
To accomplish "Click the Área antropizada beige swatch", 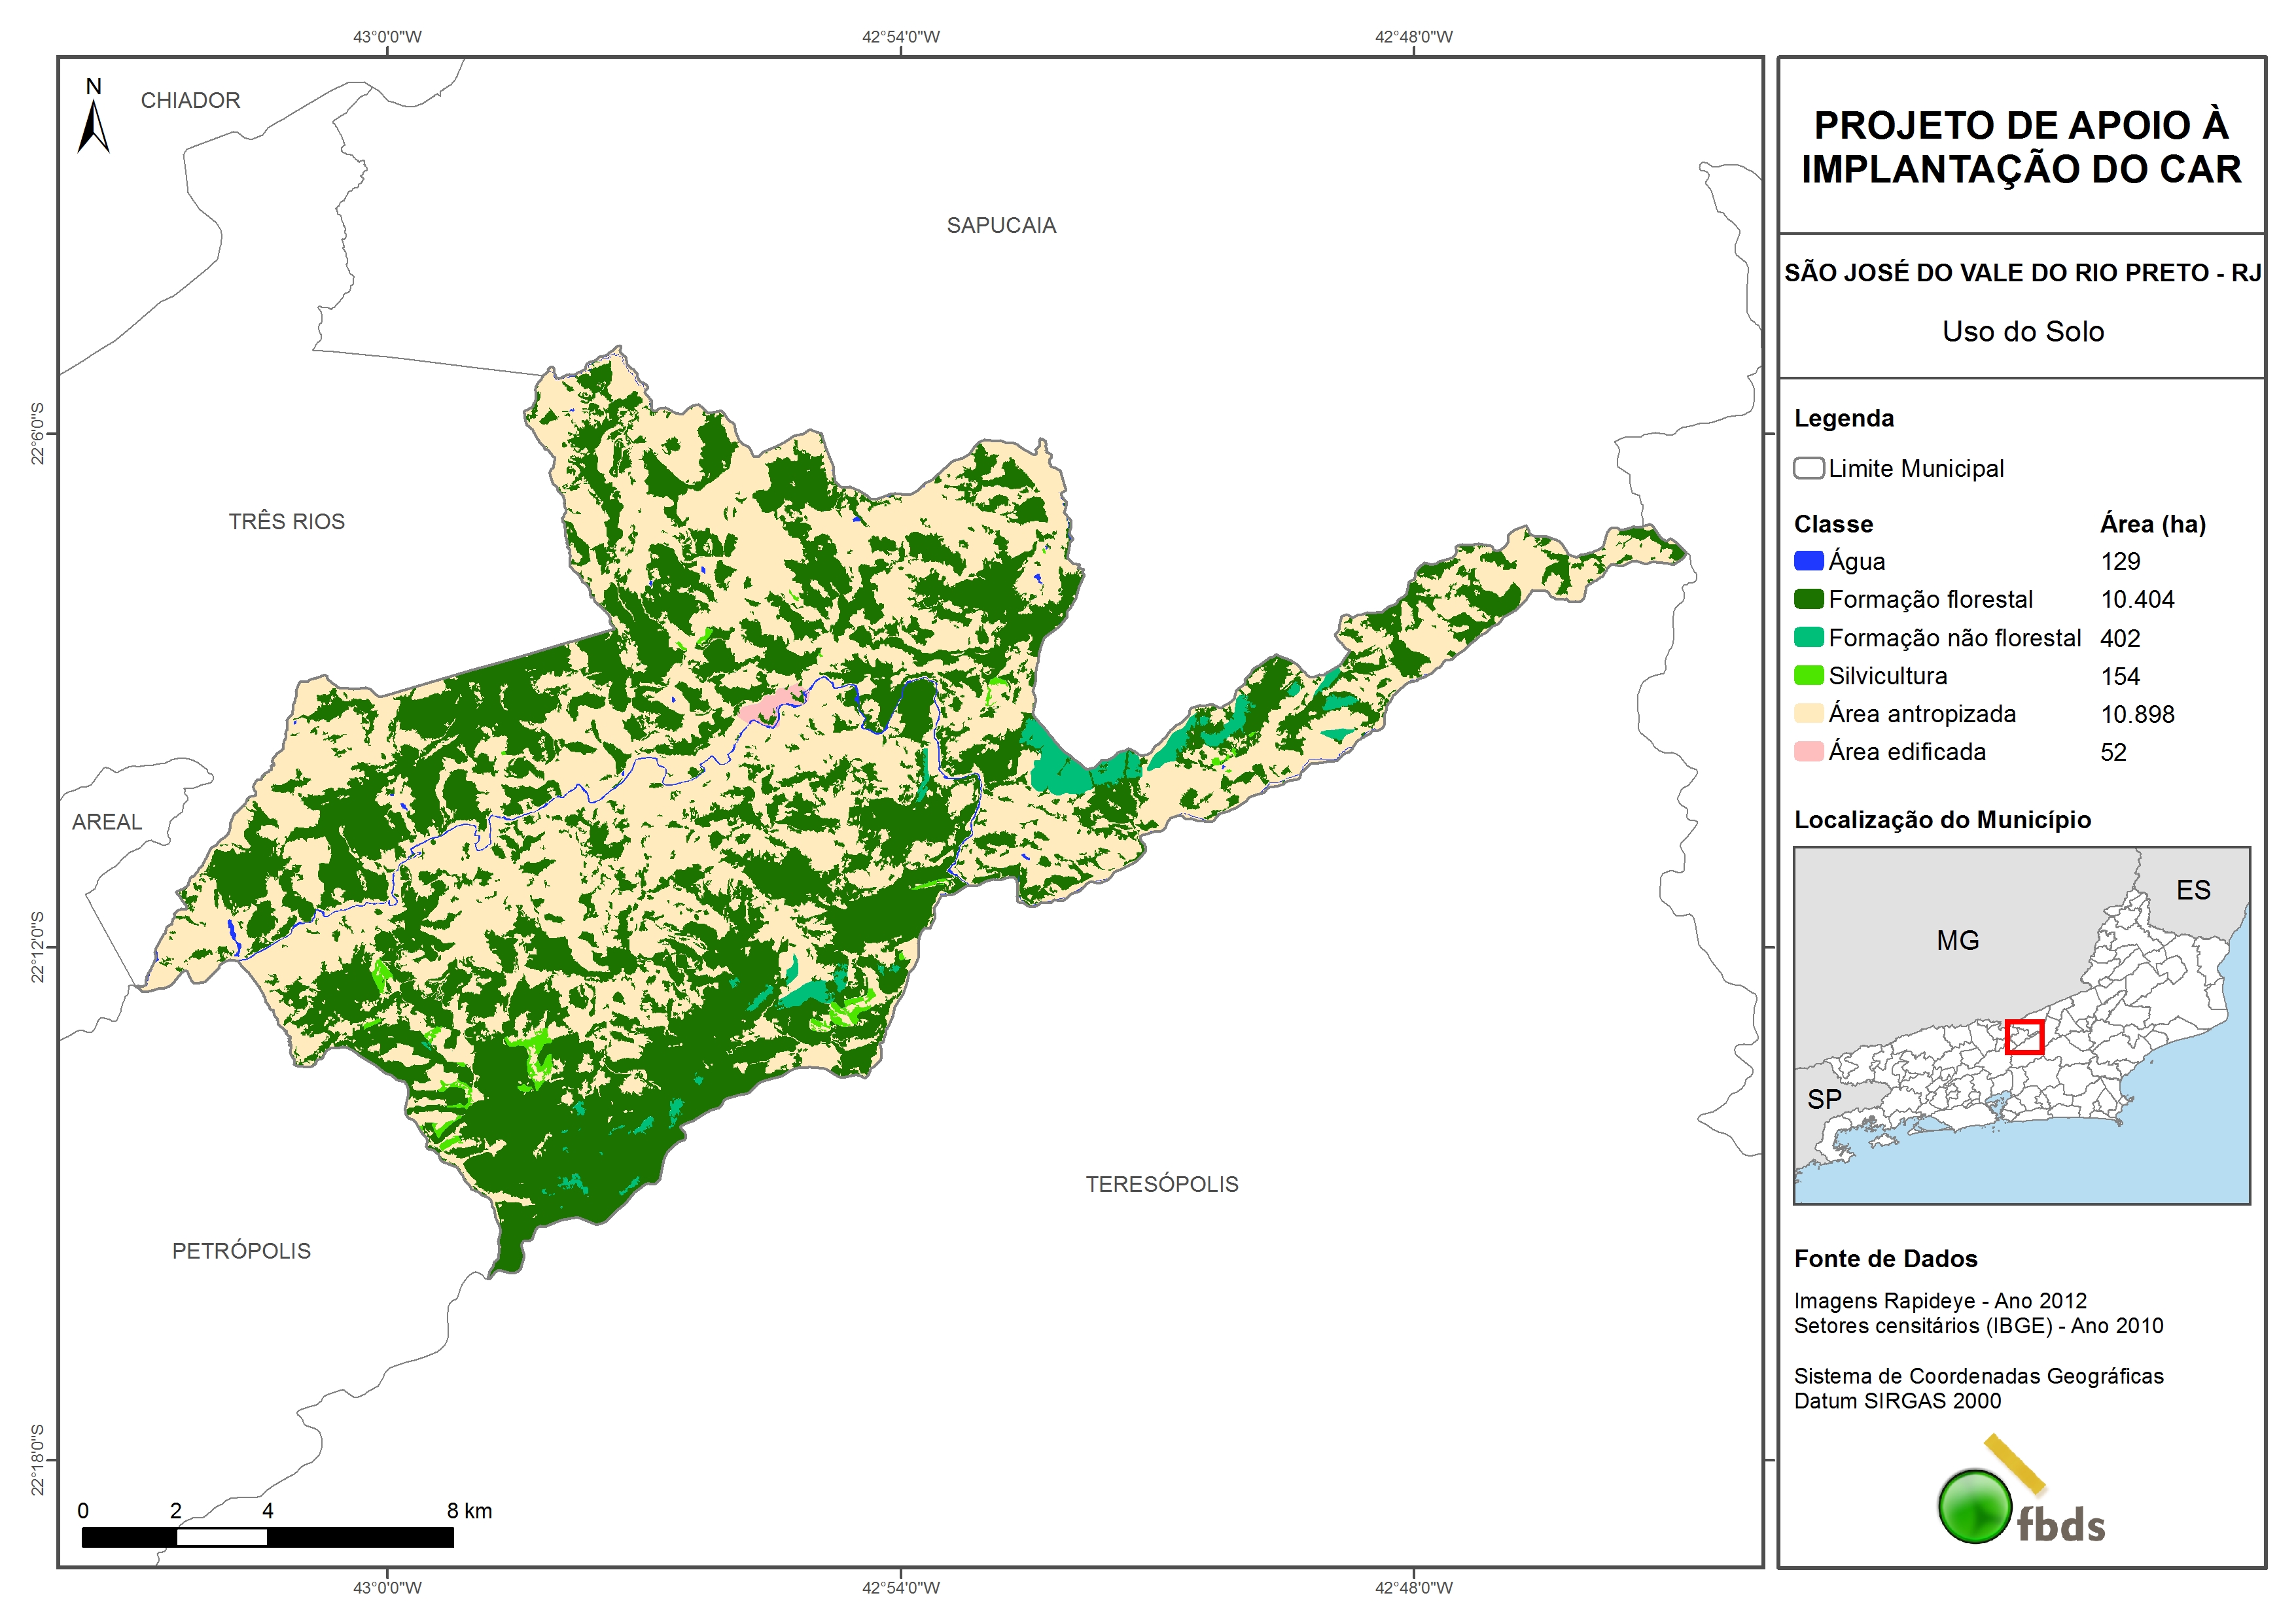I will [1808, 713].
